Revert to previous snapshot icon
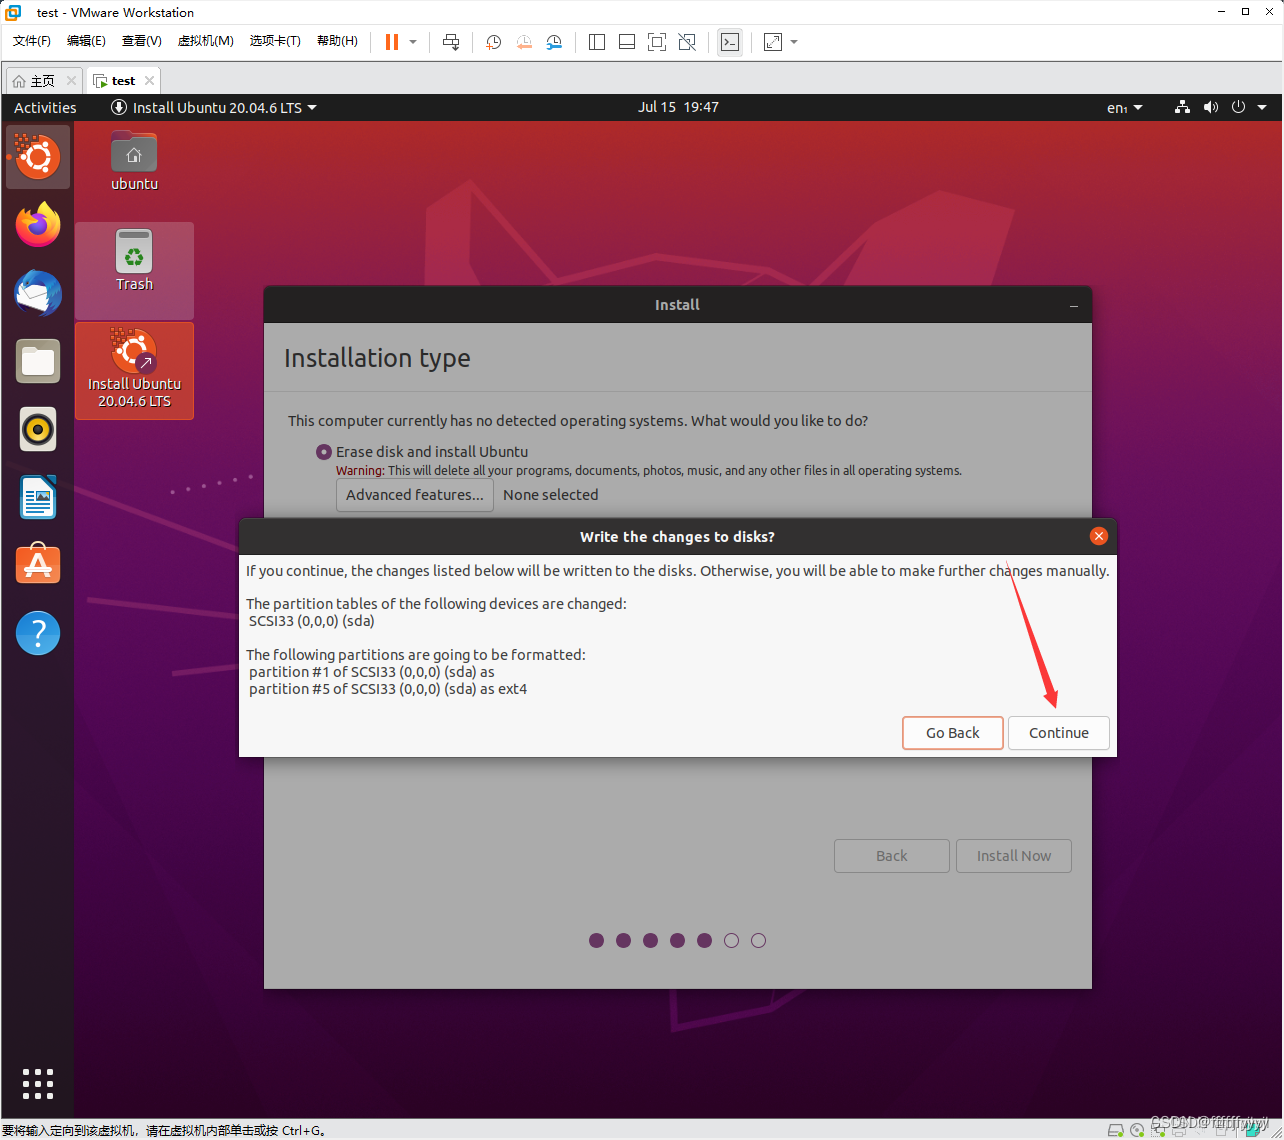Image resolution: width=1284 pixels, height=1140 pixels. pyautogui.click(x=524, y=42)
